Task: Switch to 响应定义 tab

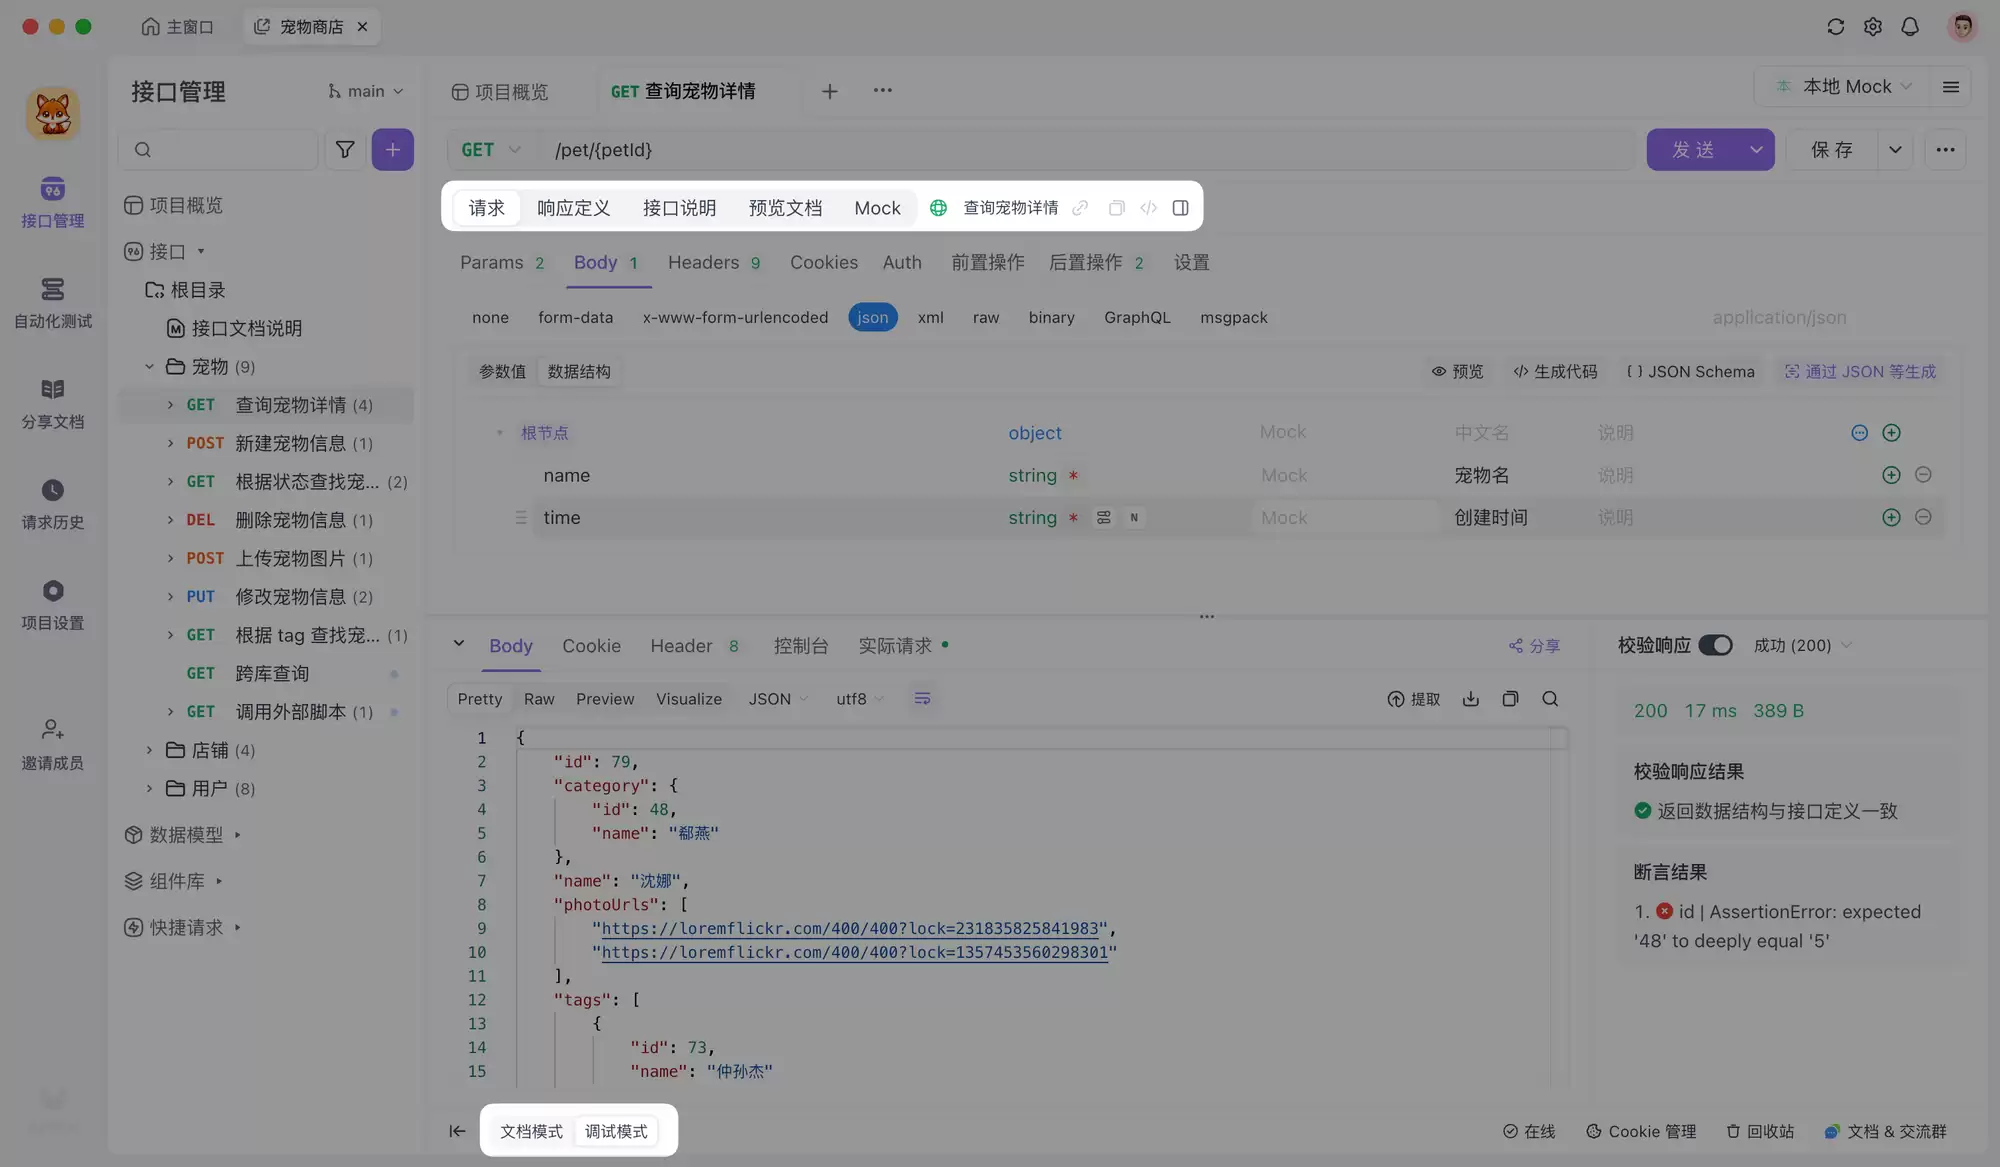Action: coord(573,207)
